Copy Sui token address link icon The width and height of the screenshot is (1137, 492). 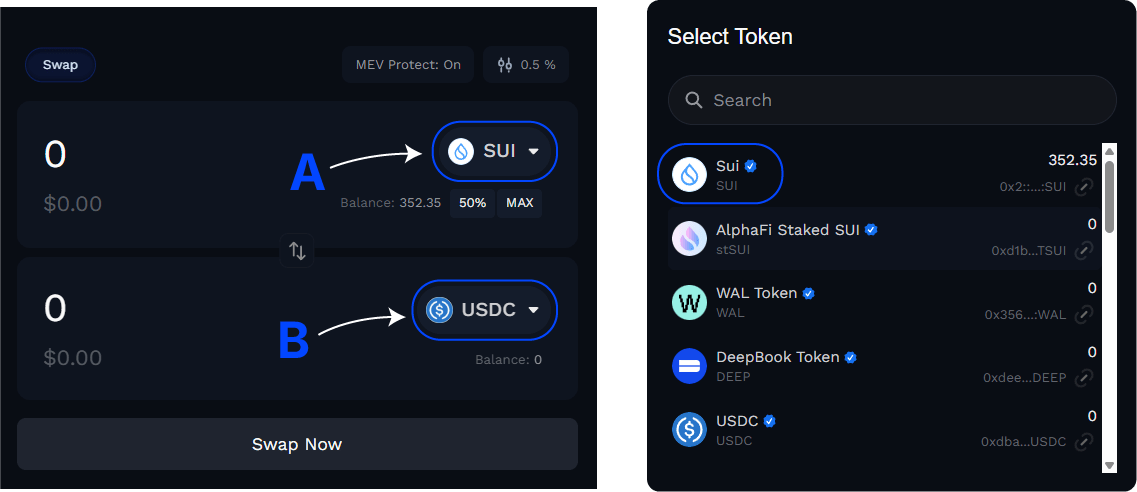pos(1083,187)
